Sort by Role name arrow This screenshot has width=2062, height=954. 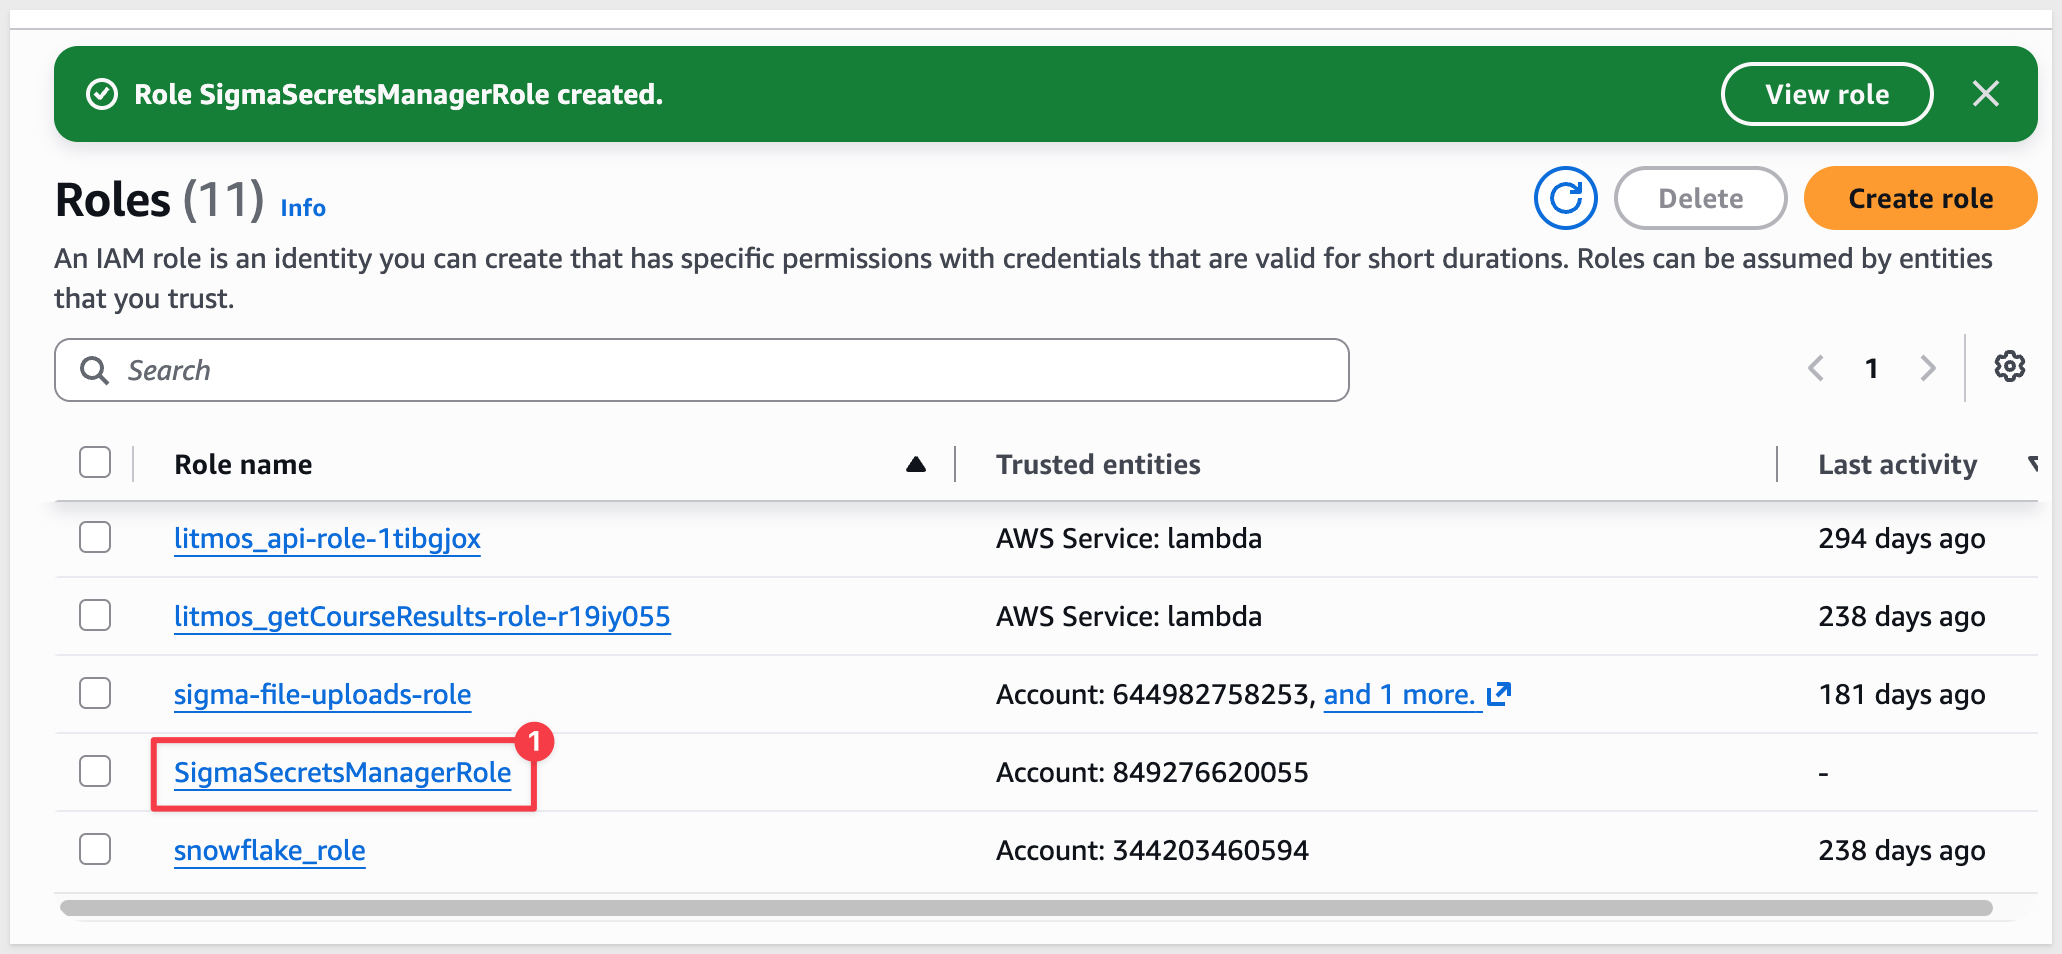[916, 464]
